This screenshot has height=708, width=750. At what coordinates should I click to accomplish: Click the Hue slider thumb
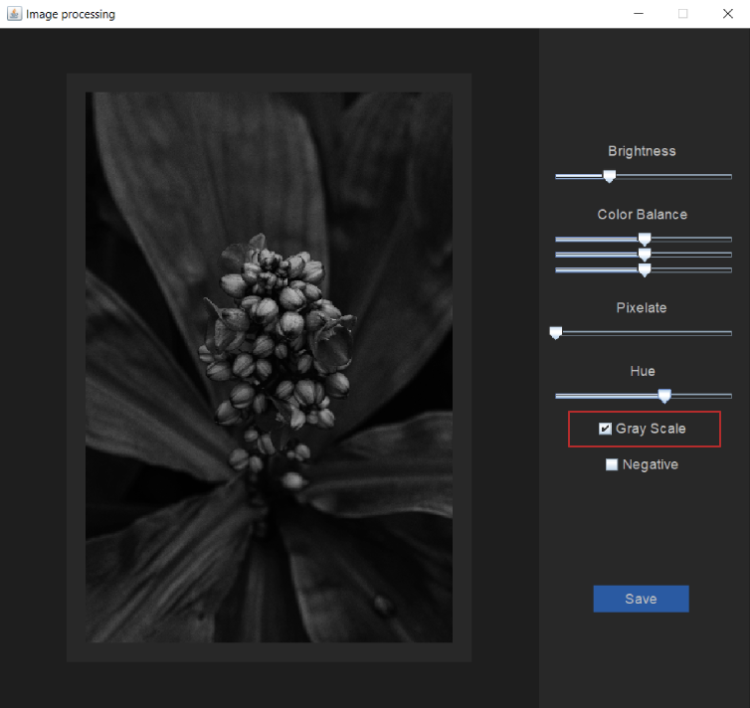click(664, 396)
